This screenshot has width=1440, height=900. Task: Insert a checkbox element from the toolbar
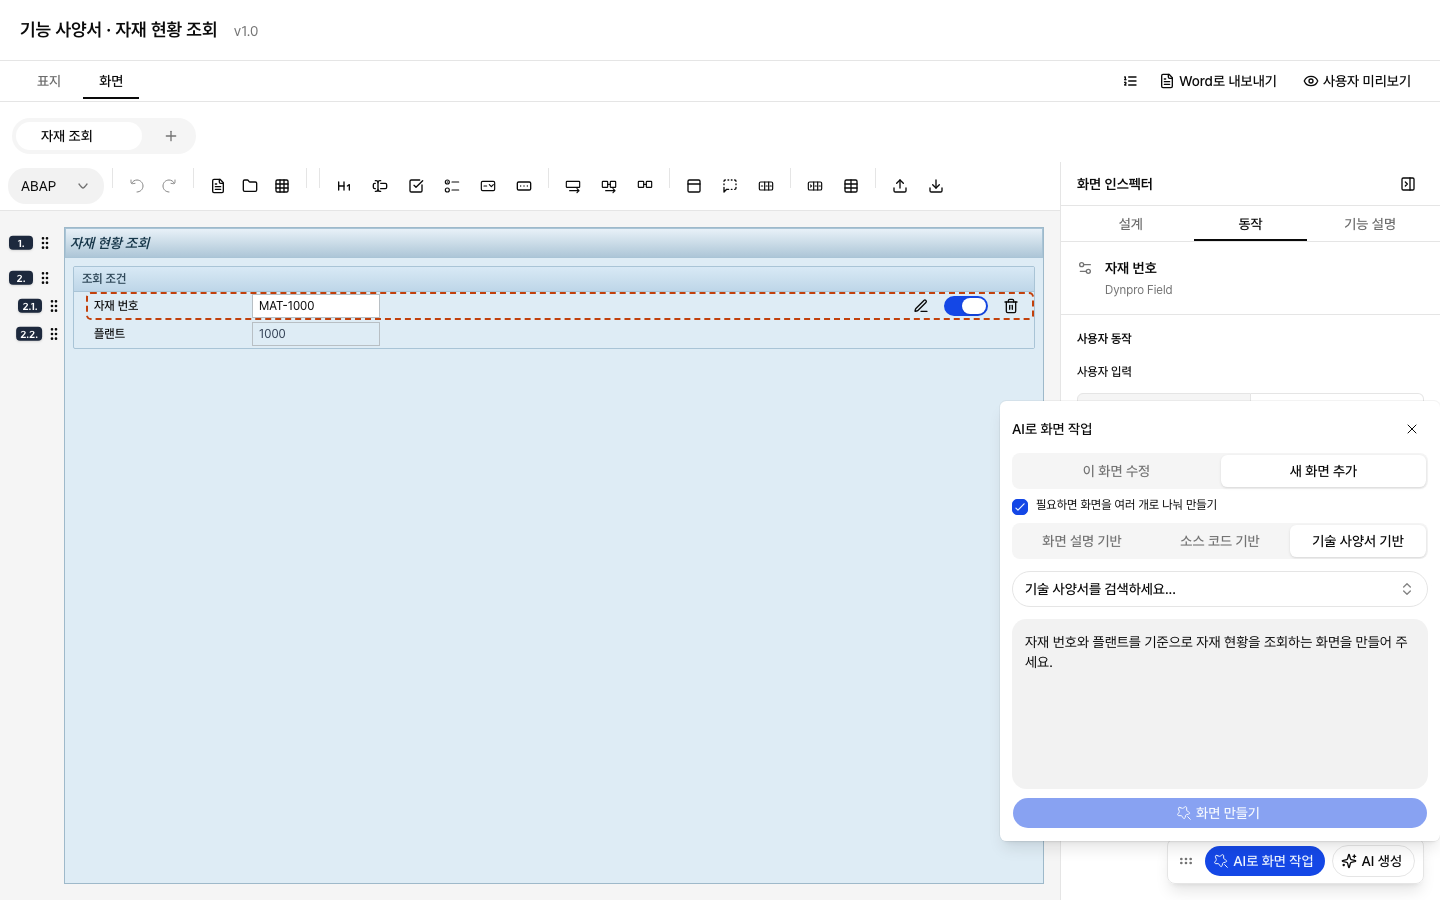coord(416,186)
